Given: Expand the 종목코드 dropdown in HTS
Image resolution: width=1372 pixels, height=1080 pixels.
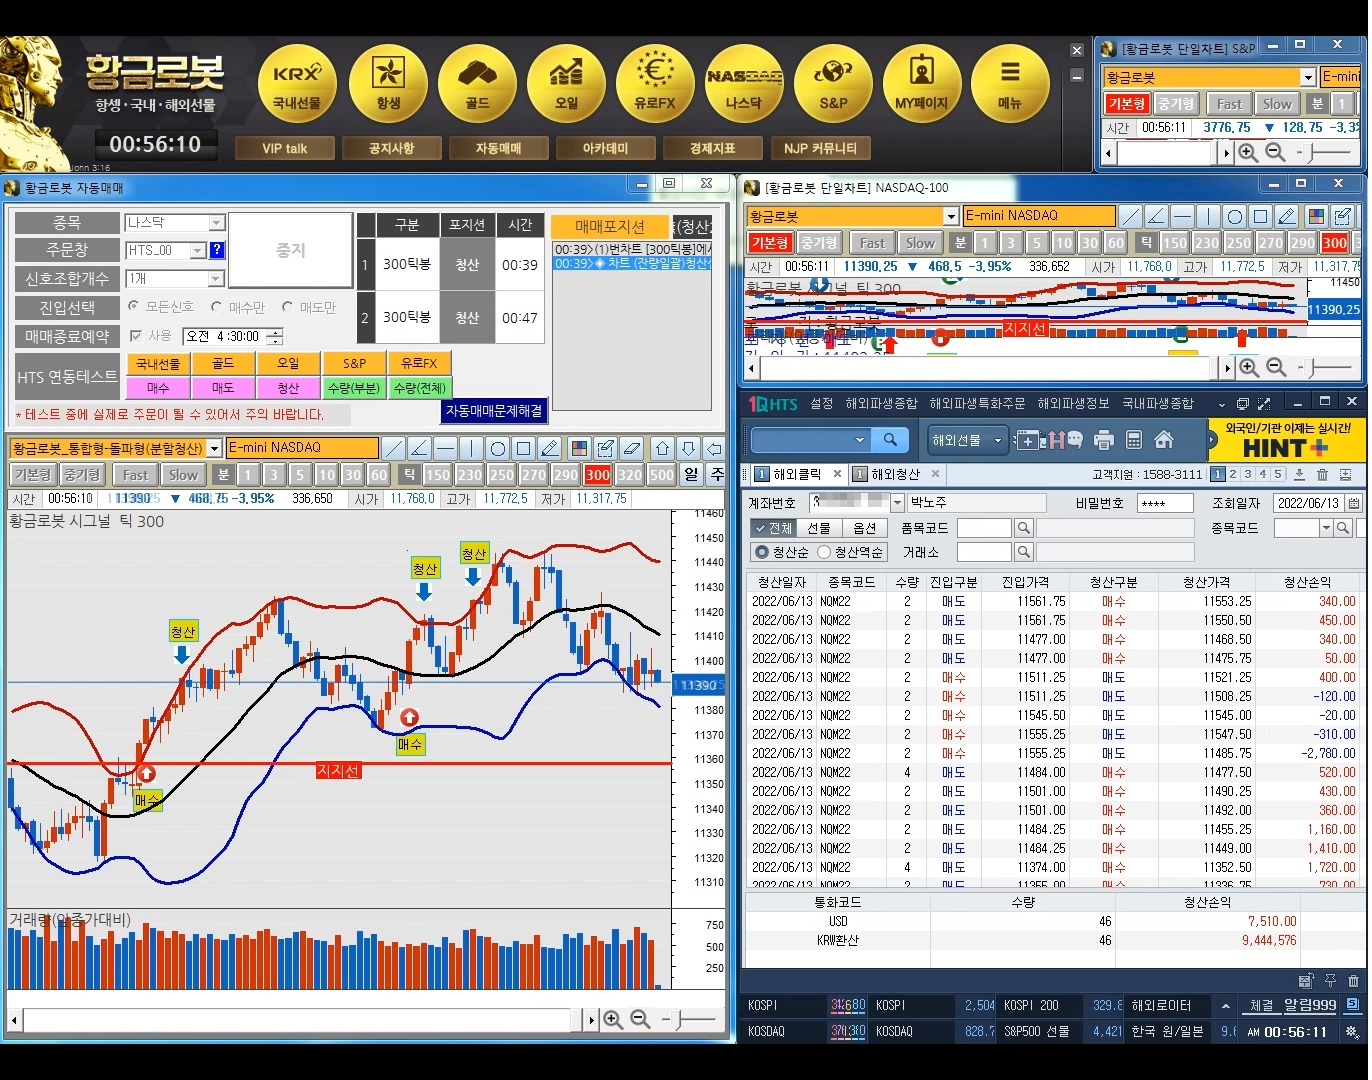Looking at the screenshot, I should 1326,528.
